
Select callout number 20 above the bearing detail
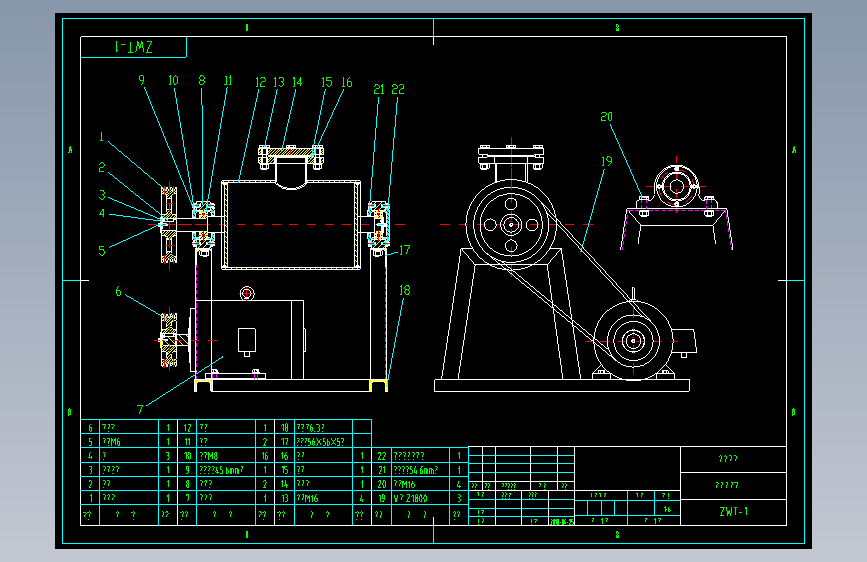click(607, 117)
